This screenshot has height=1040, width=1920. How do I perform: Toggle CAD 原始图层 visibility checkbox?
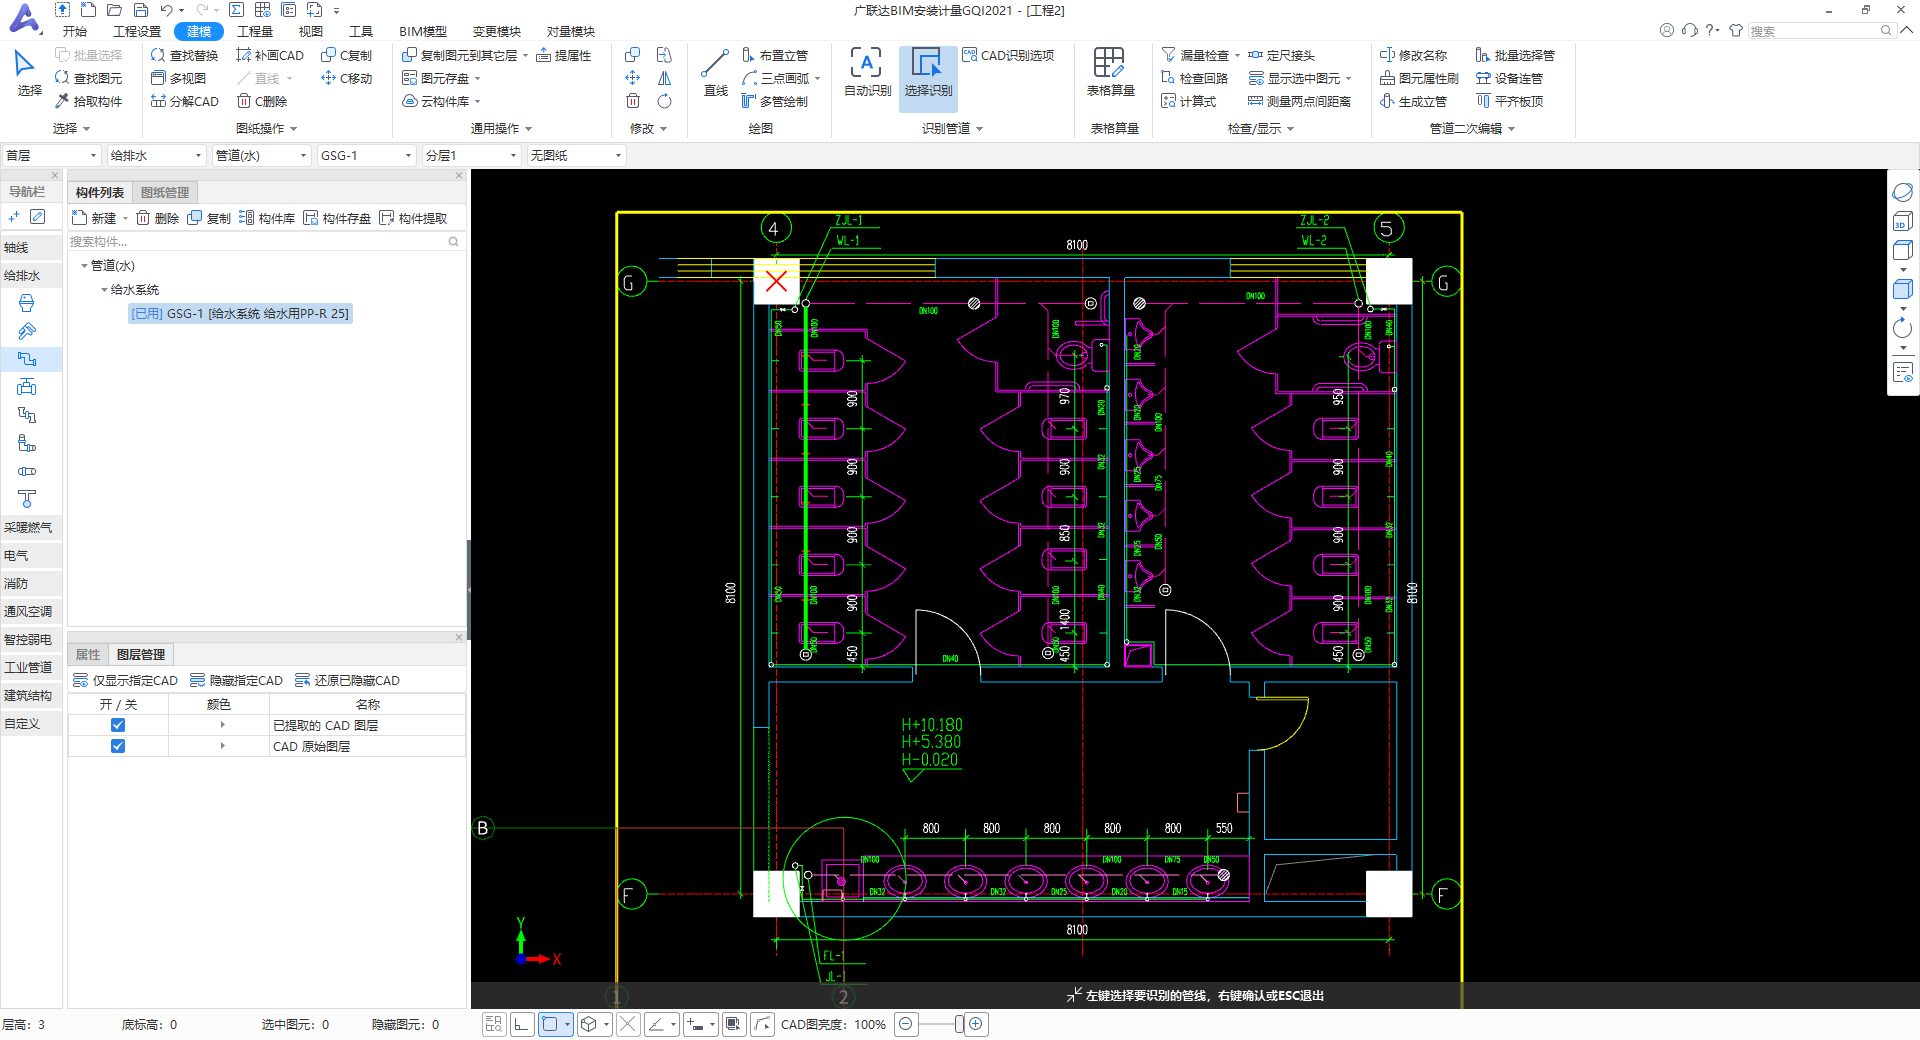(118, 746)
